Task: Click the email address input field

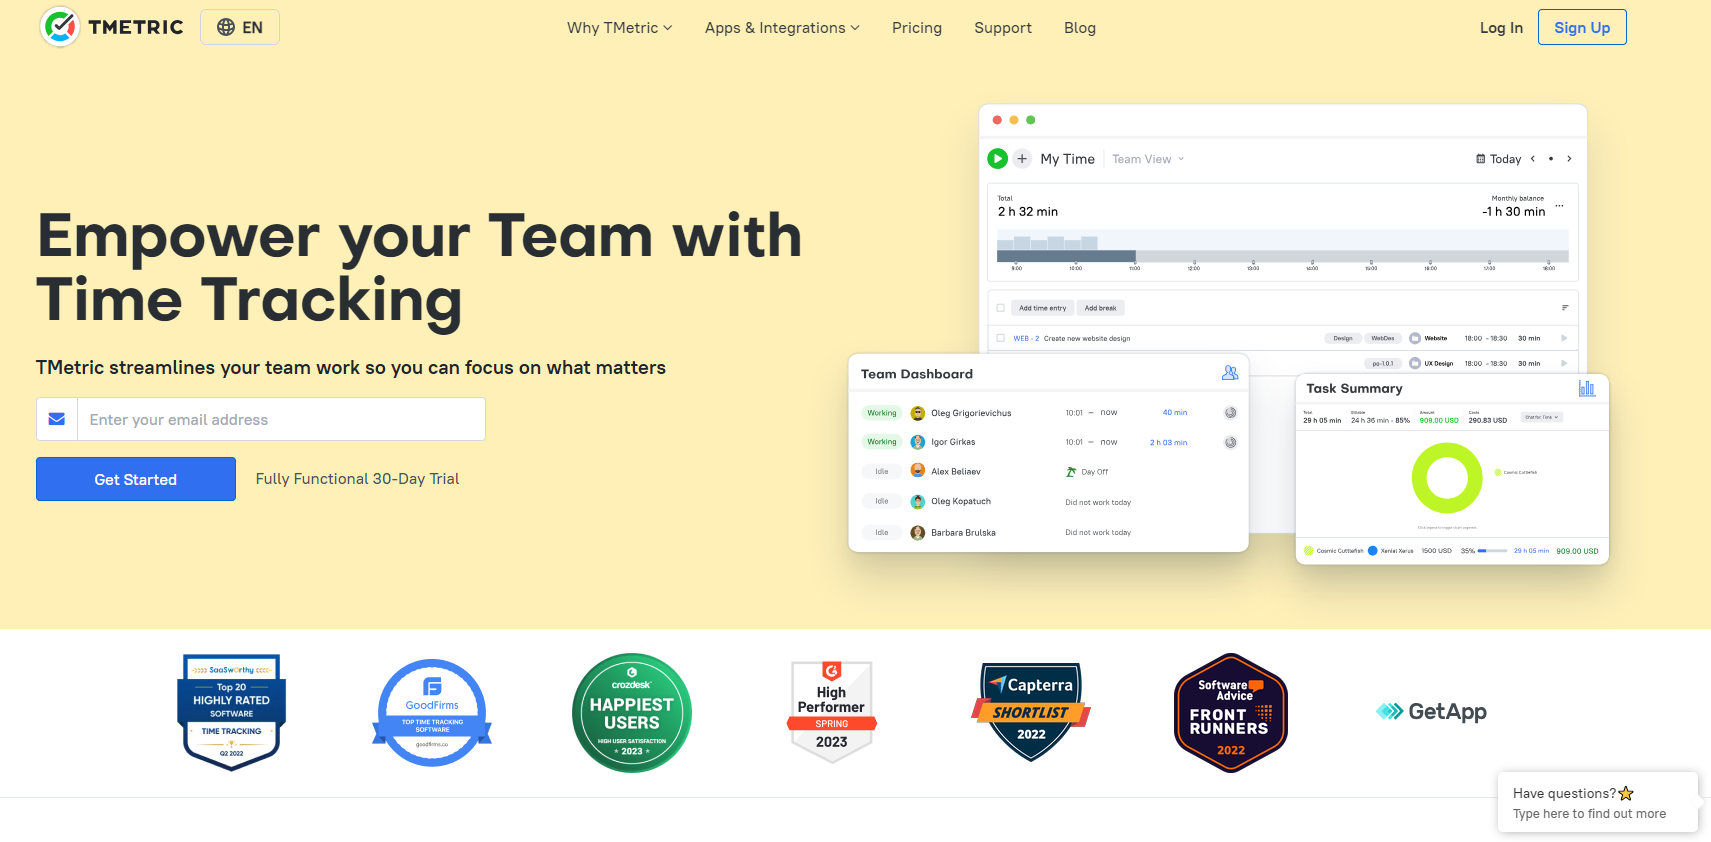Action: 281,419
